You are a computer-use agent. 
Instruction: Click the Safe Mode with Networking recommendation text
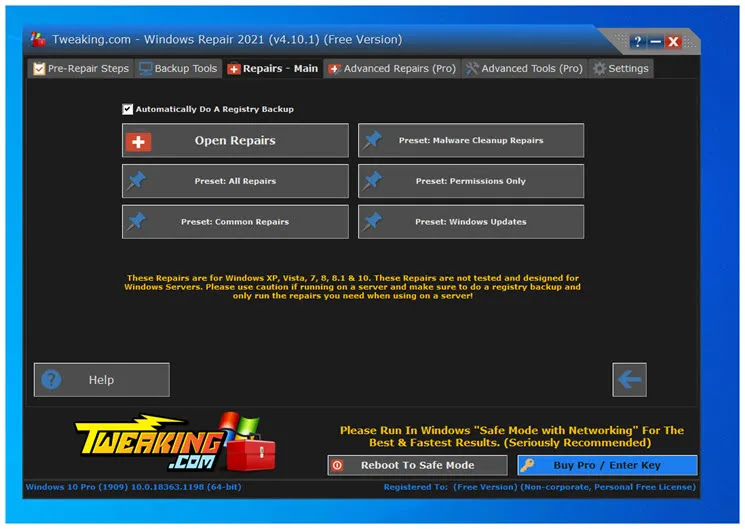512,437
